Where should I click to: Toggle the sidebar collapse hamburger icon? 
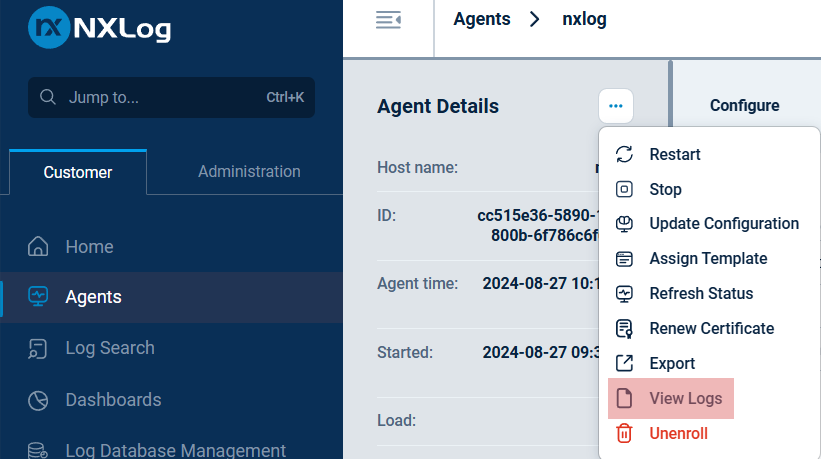click(x=388, y=20)
